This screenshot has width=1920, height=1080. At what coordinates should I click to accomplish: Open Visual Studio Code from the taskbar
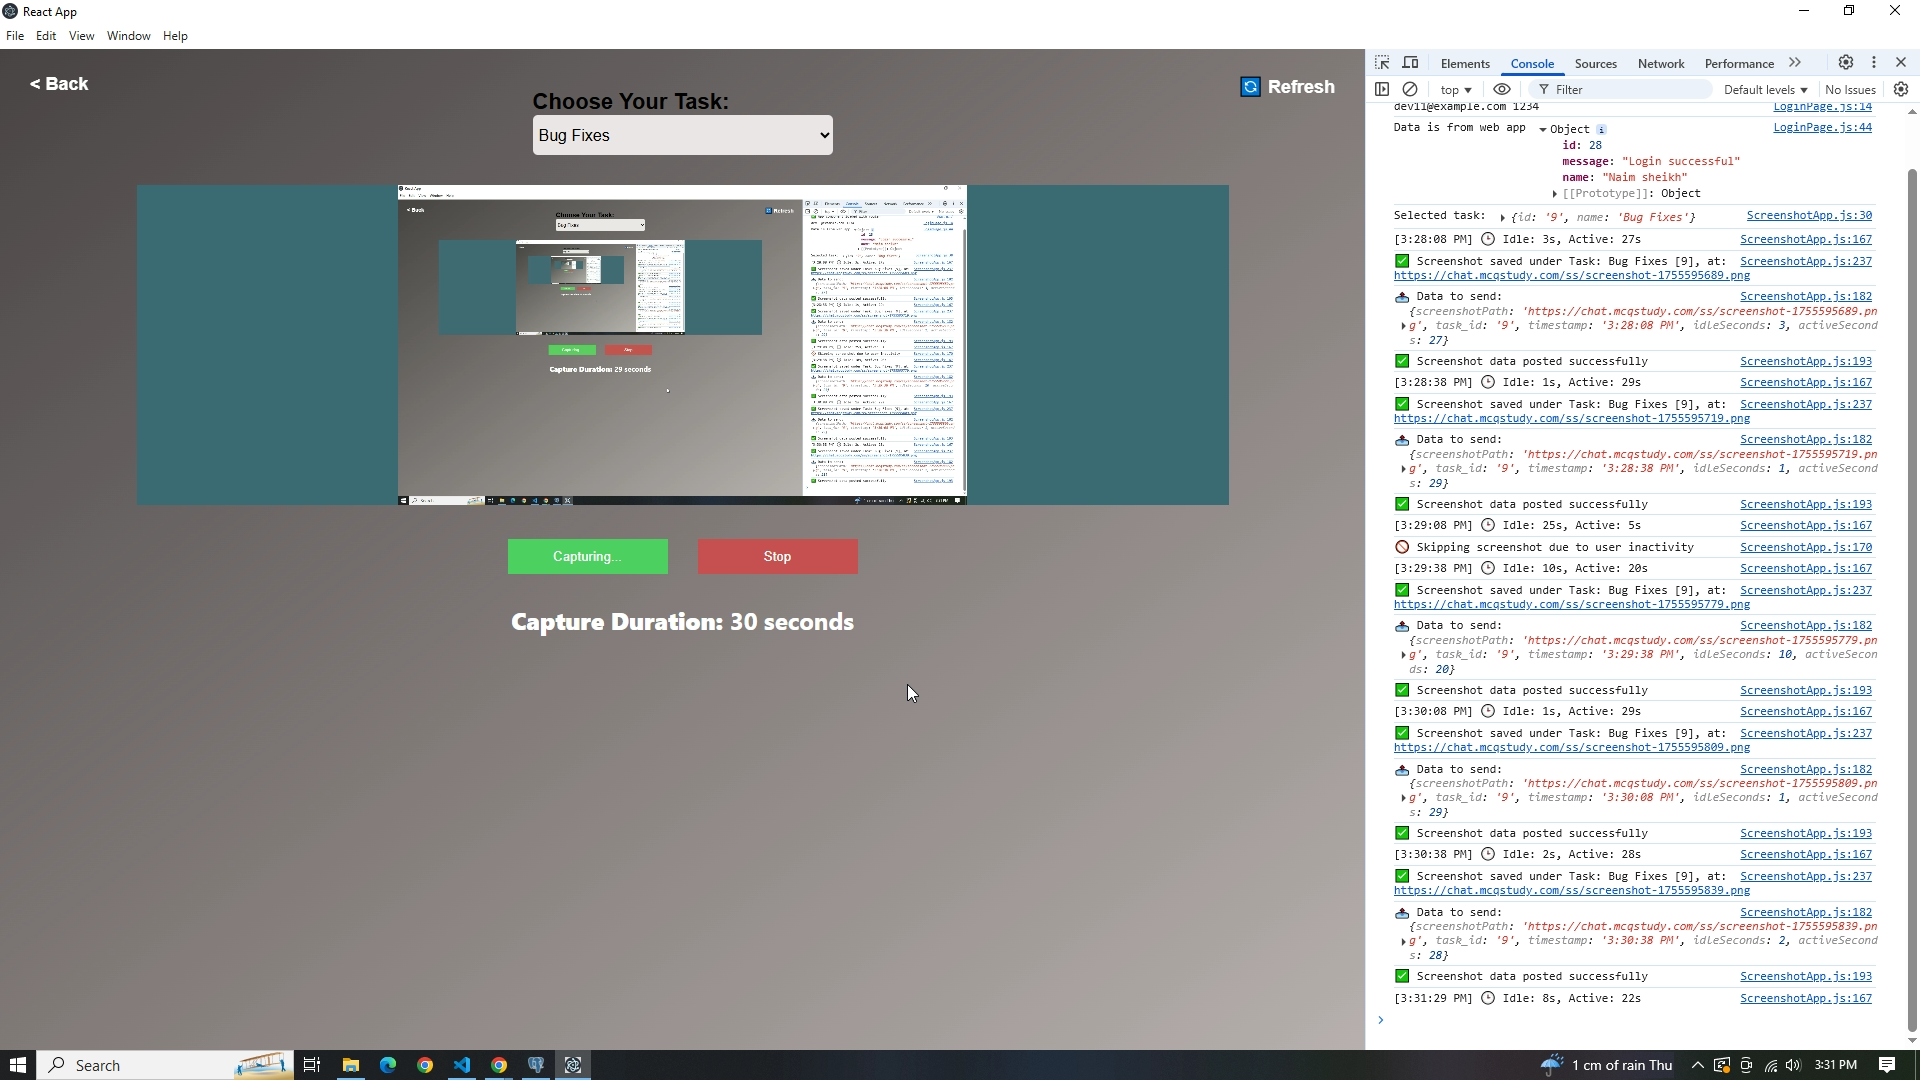point(461,1065)
